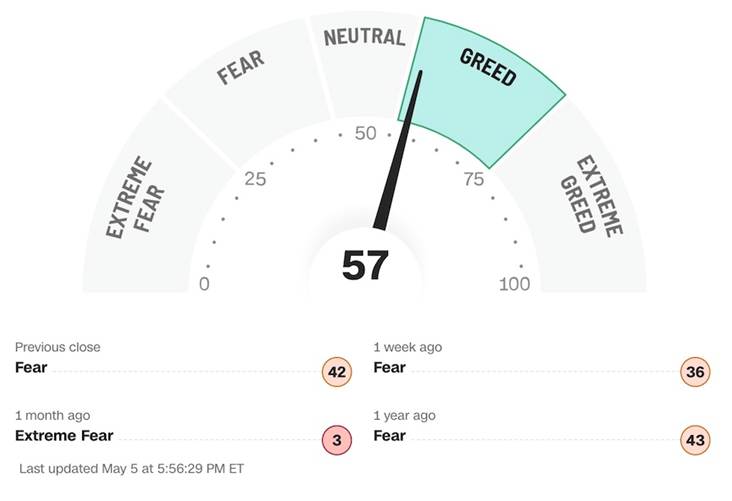The height and width of the screenshot is (501, 732).
Task: Click the 1 month ago label
Action: point(53,414)
